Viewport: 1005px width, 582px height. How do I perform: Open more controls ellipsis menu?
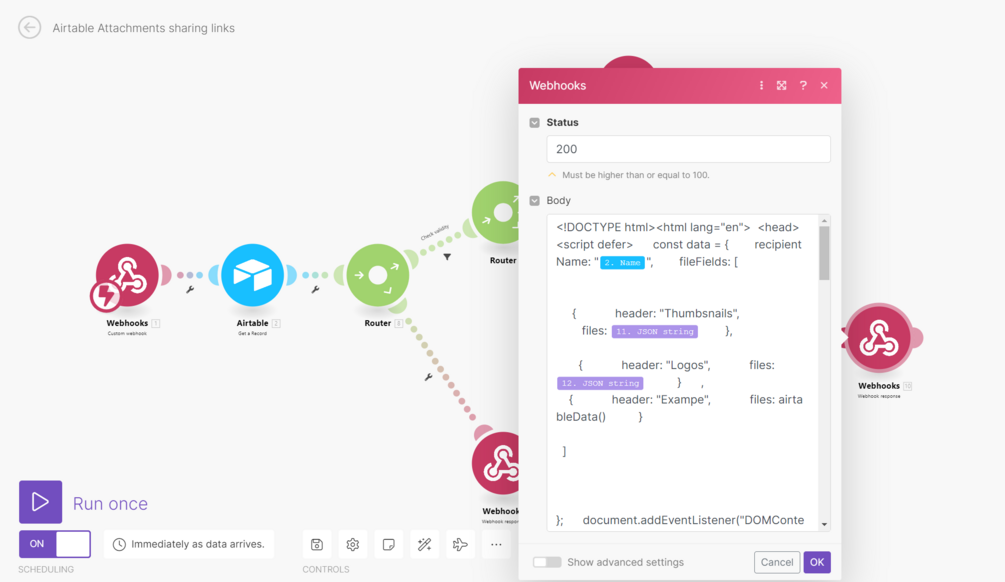(496, 544)
